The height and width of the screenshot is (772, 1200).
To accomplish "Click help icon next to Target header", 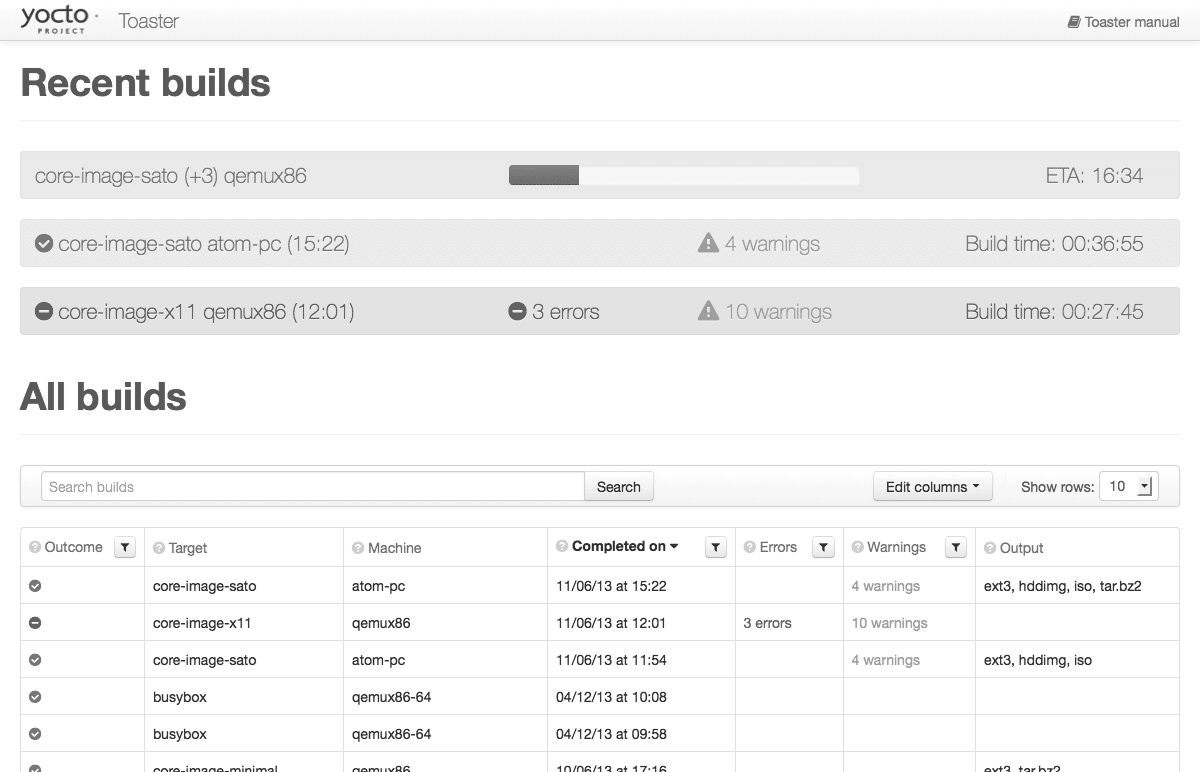I will [x=159, y=548].
